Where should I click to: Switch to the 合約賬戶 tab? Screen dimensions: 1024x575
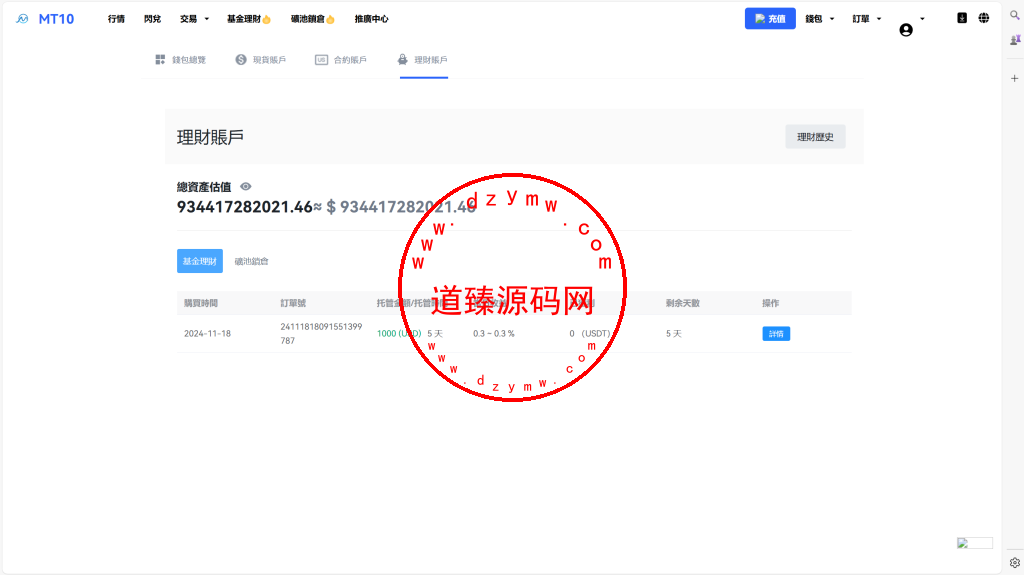pos(341,59)
